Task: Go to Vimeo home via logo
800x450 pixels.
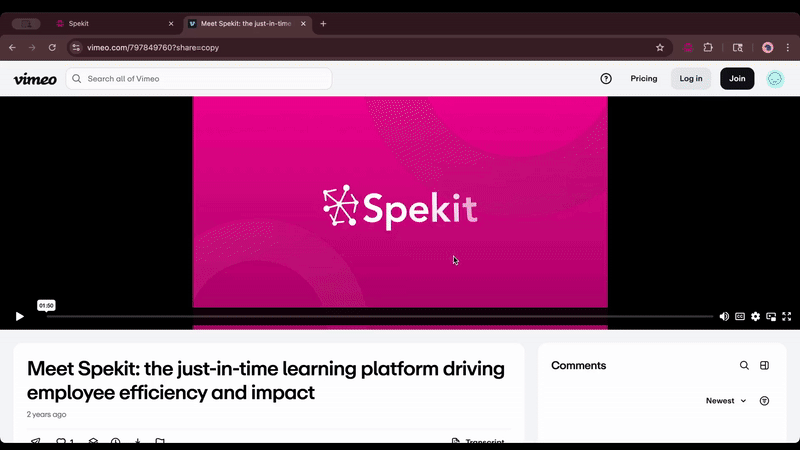Action: tap(35, 79)
